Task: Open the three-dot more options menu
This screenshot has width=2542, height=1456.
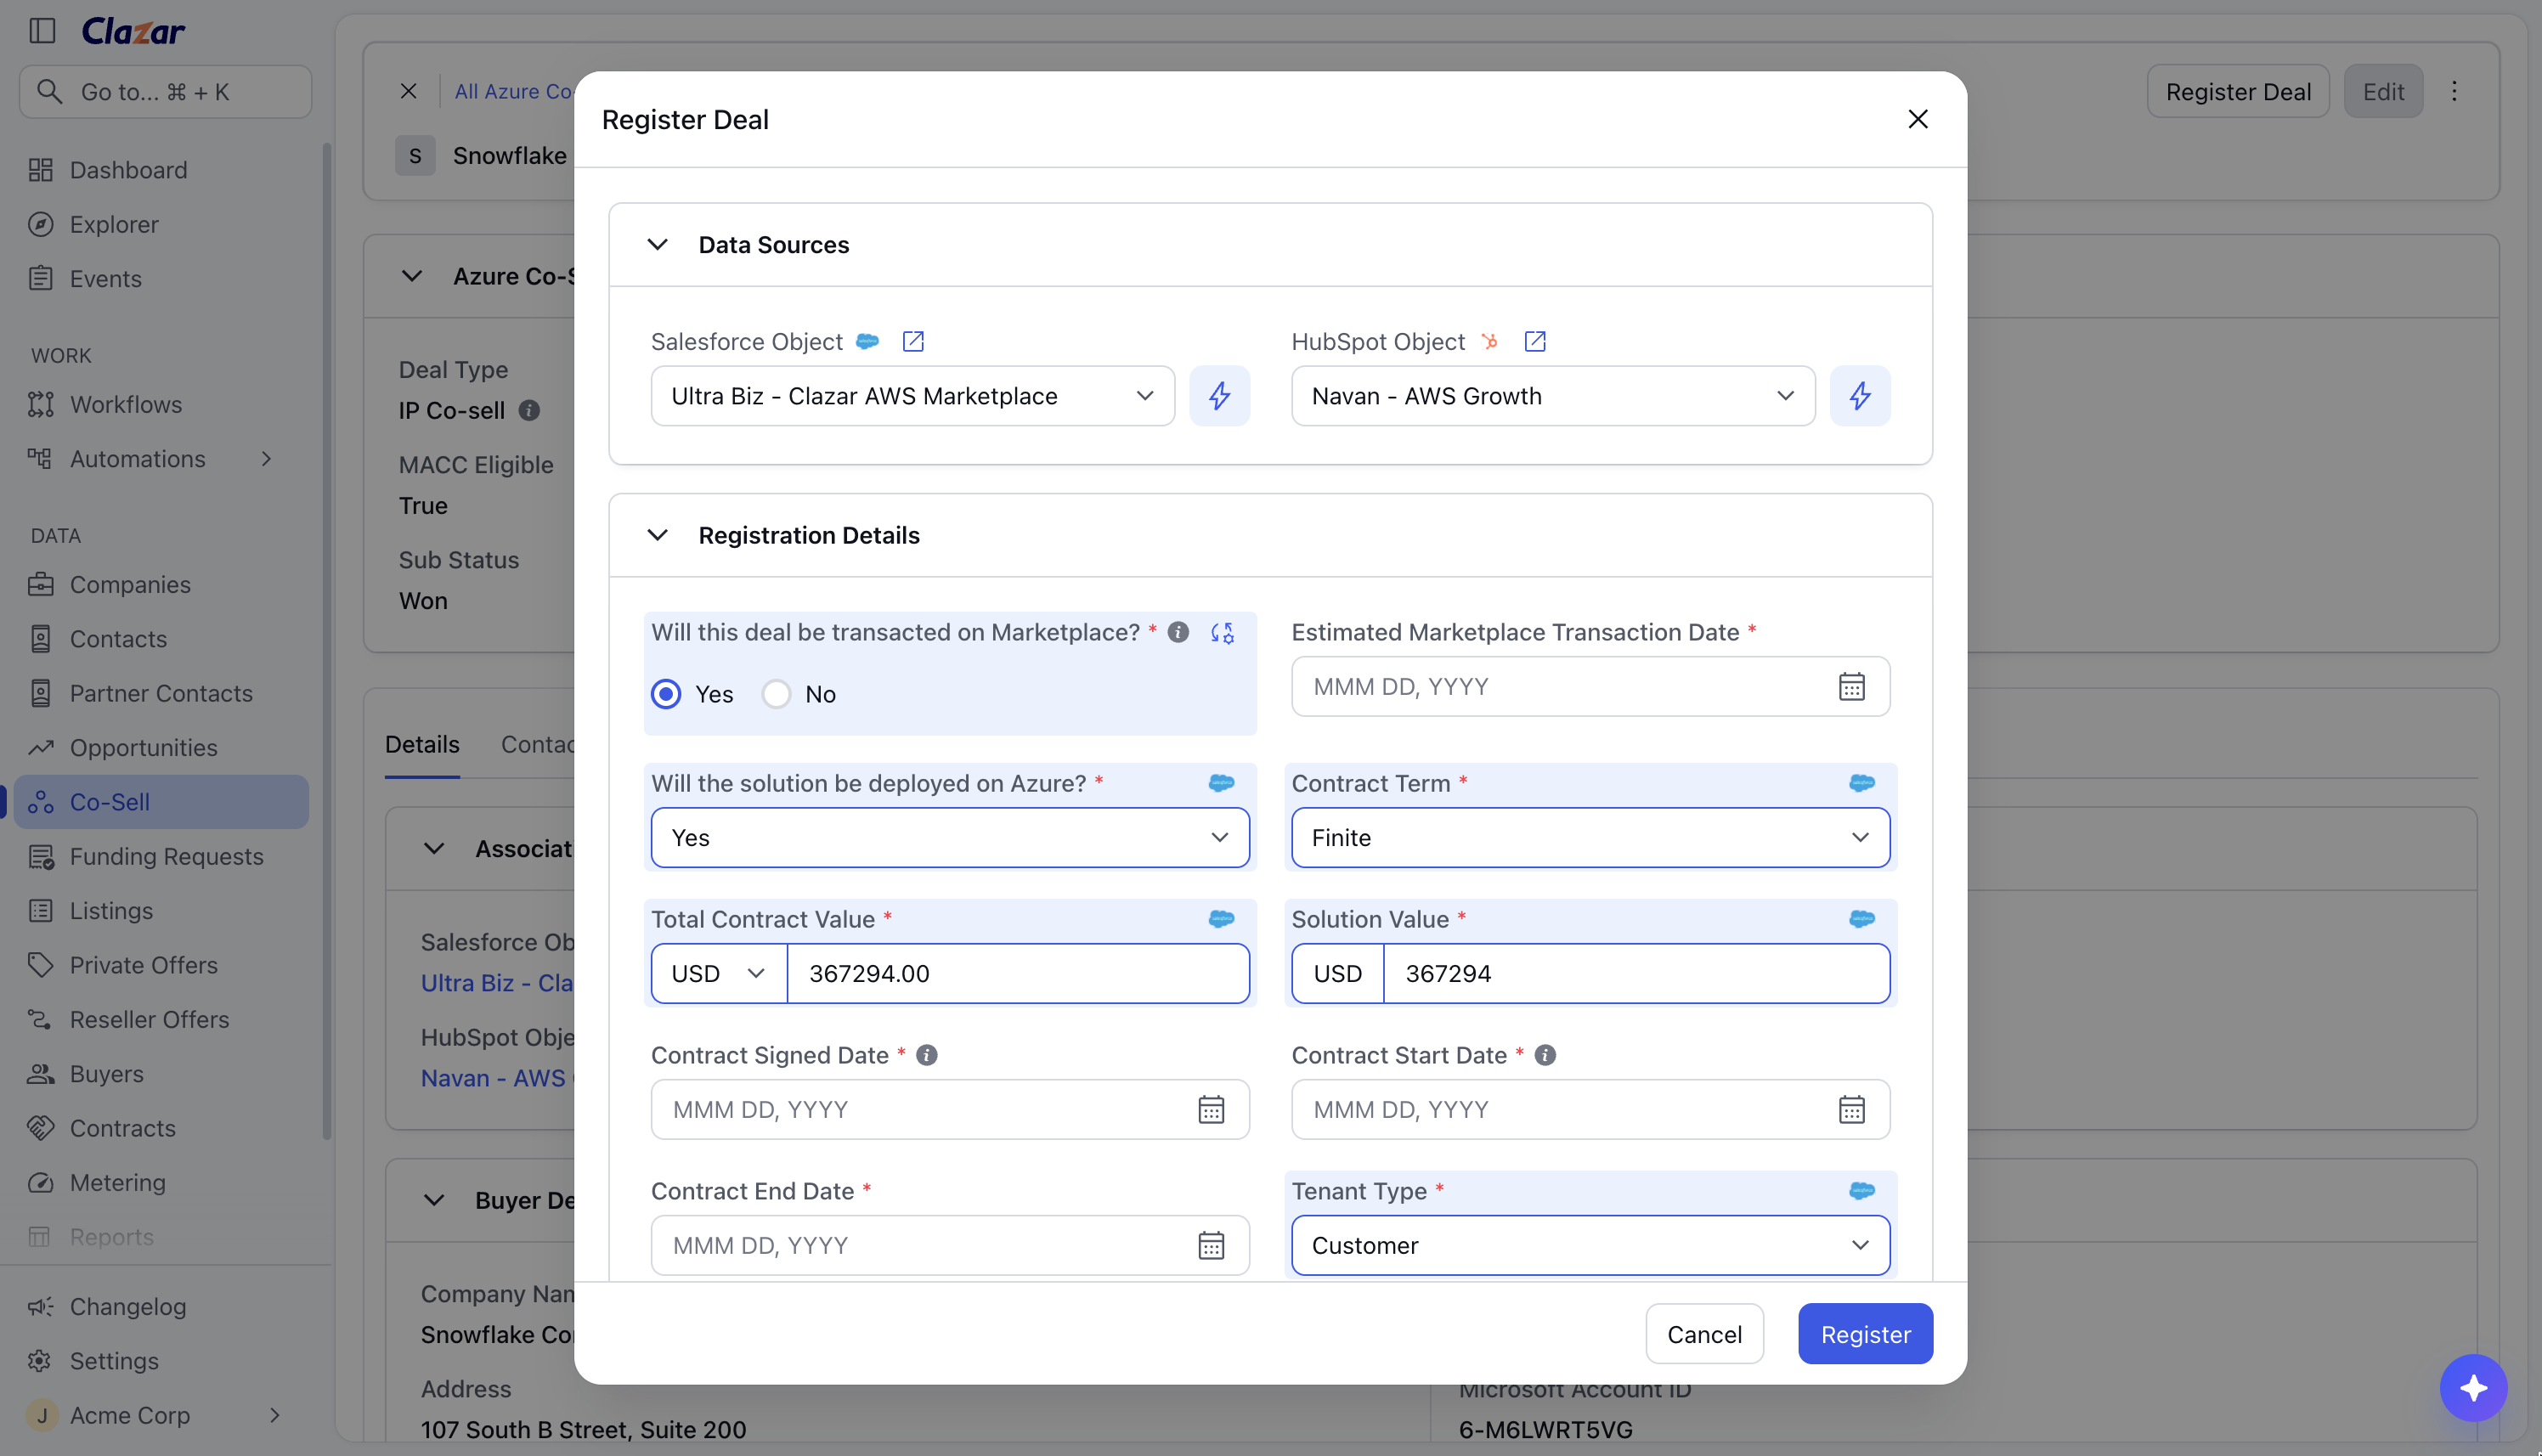Action: point(2454,91)
